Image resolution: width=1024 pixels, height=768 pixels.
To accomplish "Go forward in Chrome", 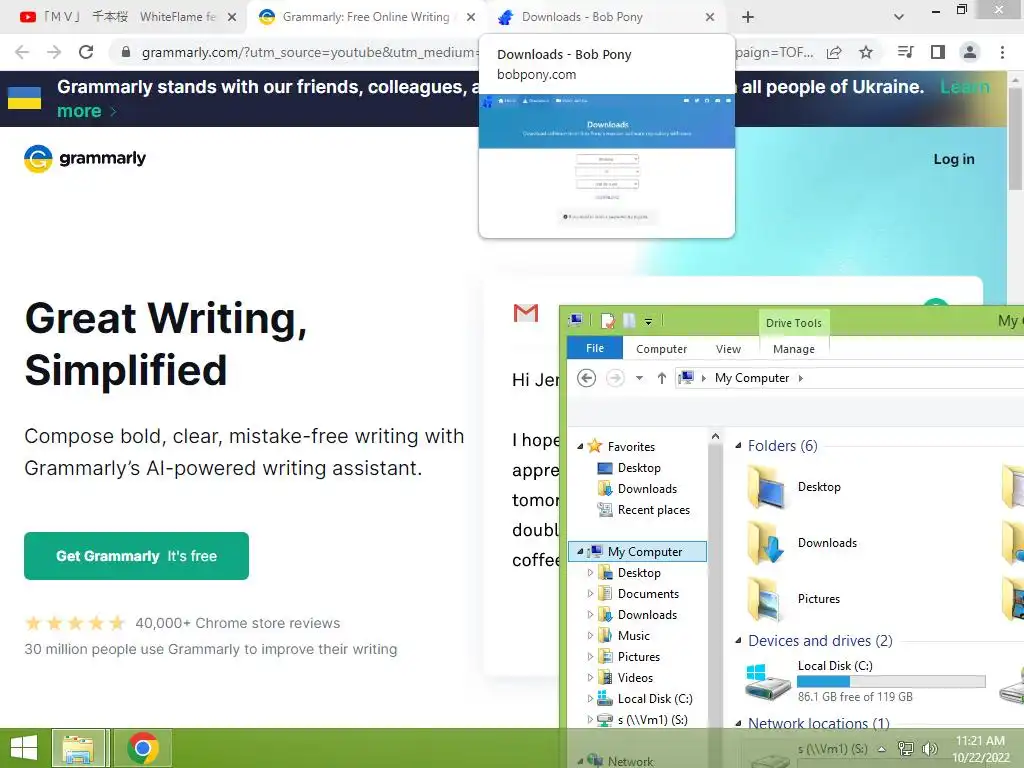I will tap(54, 52).
